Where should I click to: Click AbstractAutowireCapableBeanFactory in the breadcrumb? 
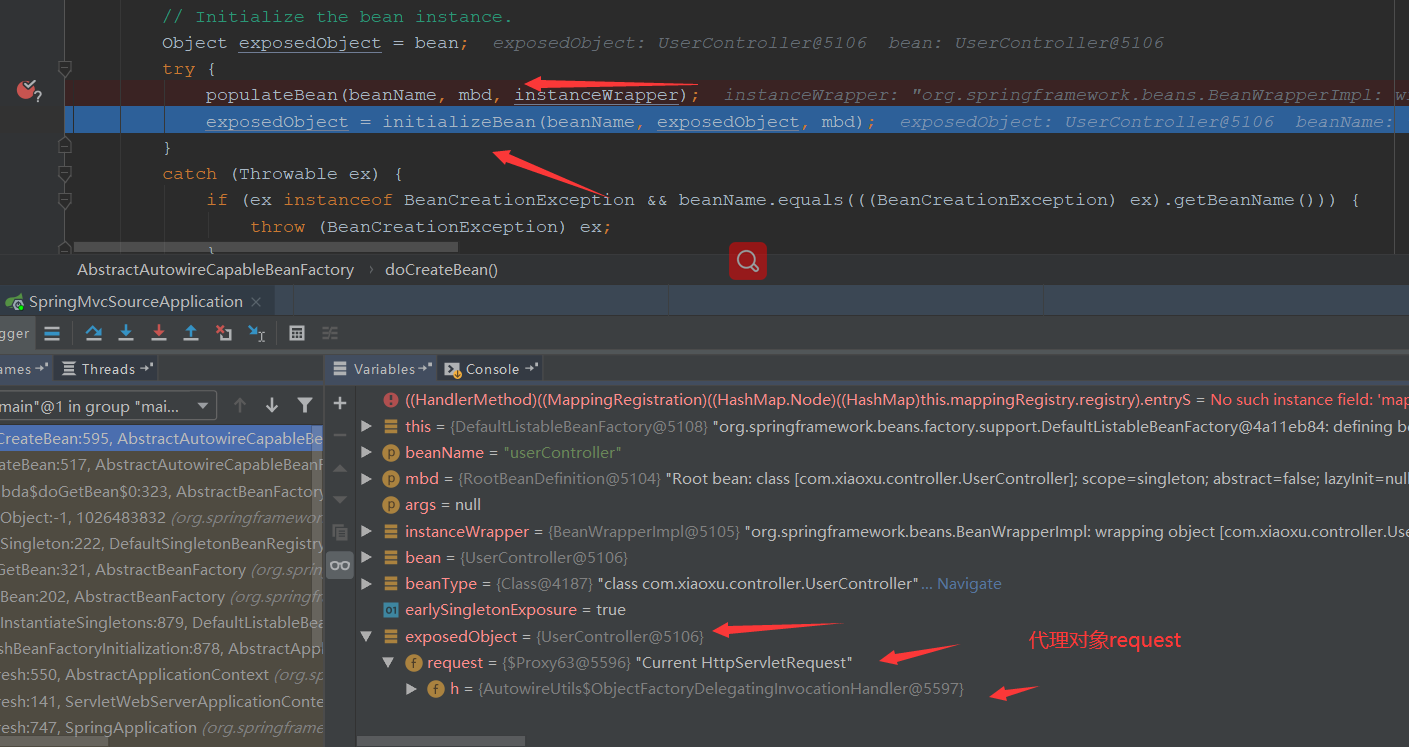coord(215,270)
